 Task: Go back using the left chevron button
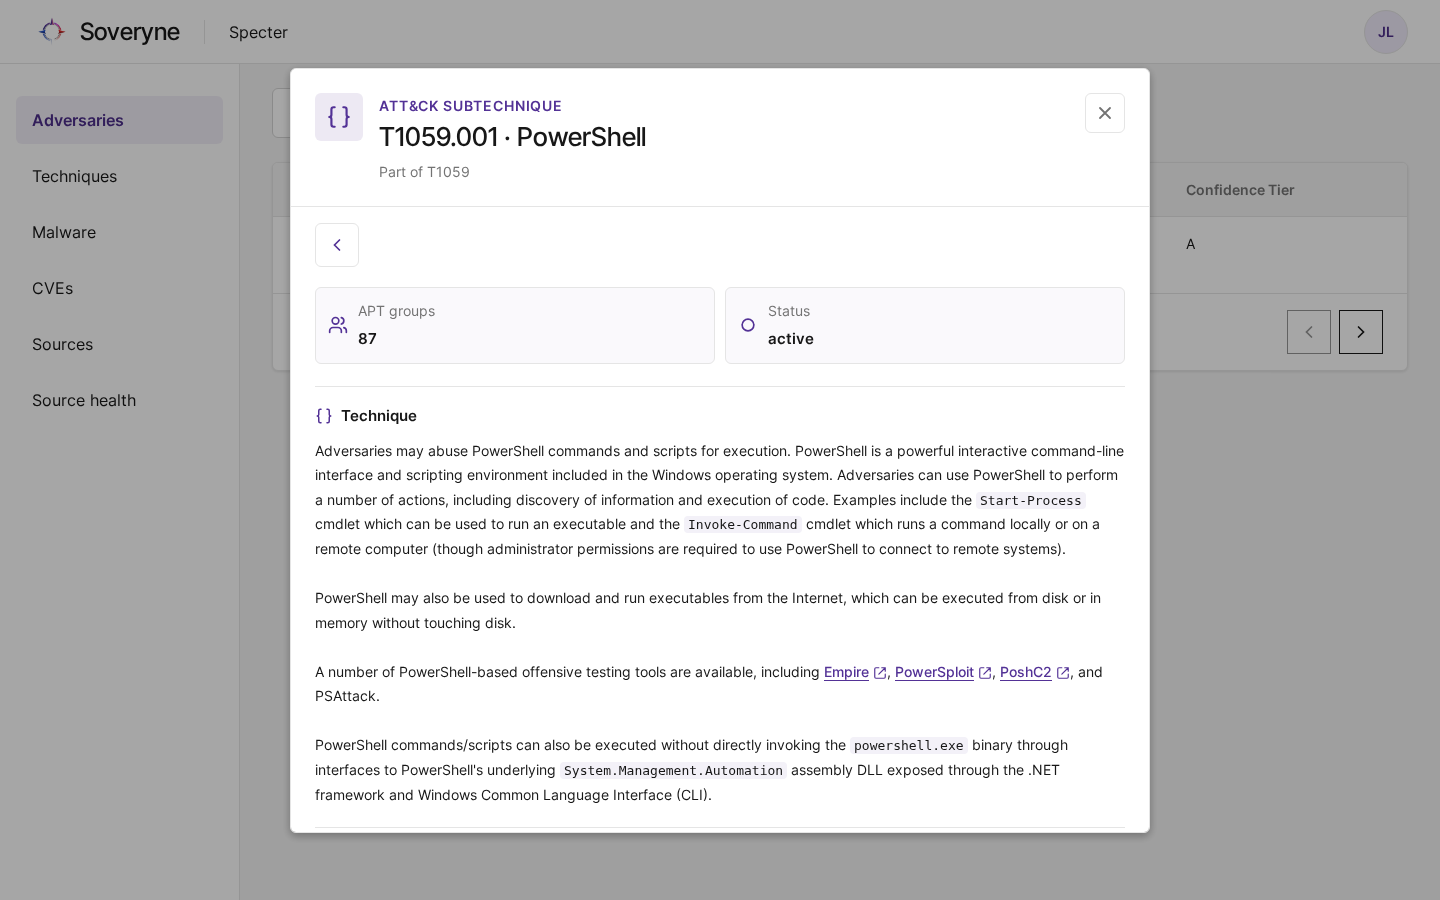click(337, 245)
